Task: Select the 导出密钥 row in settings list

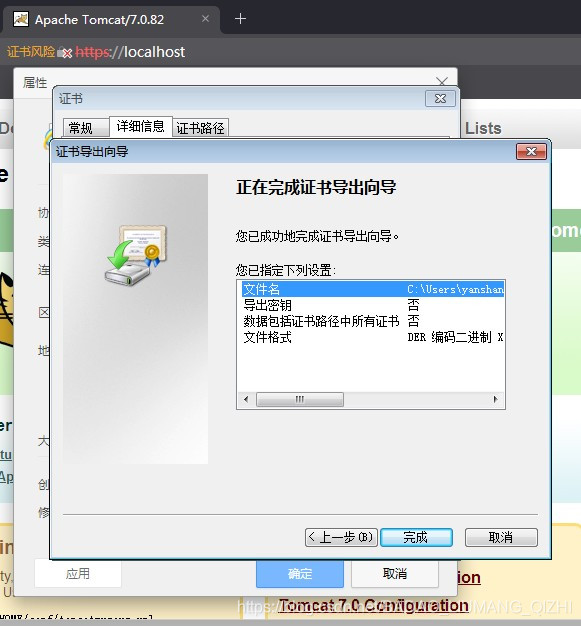Action: click(x=373, y=305)
